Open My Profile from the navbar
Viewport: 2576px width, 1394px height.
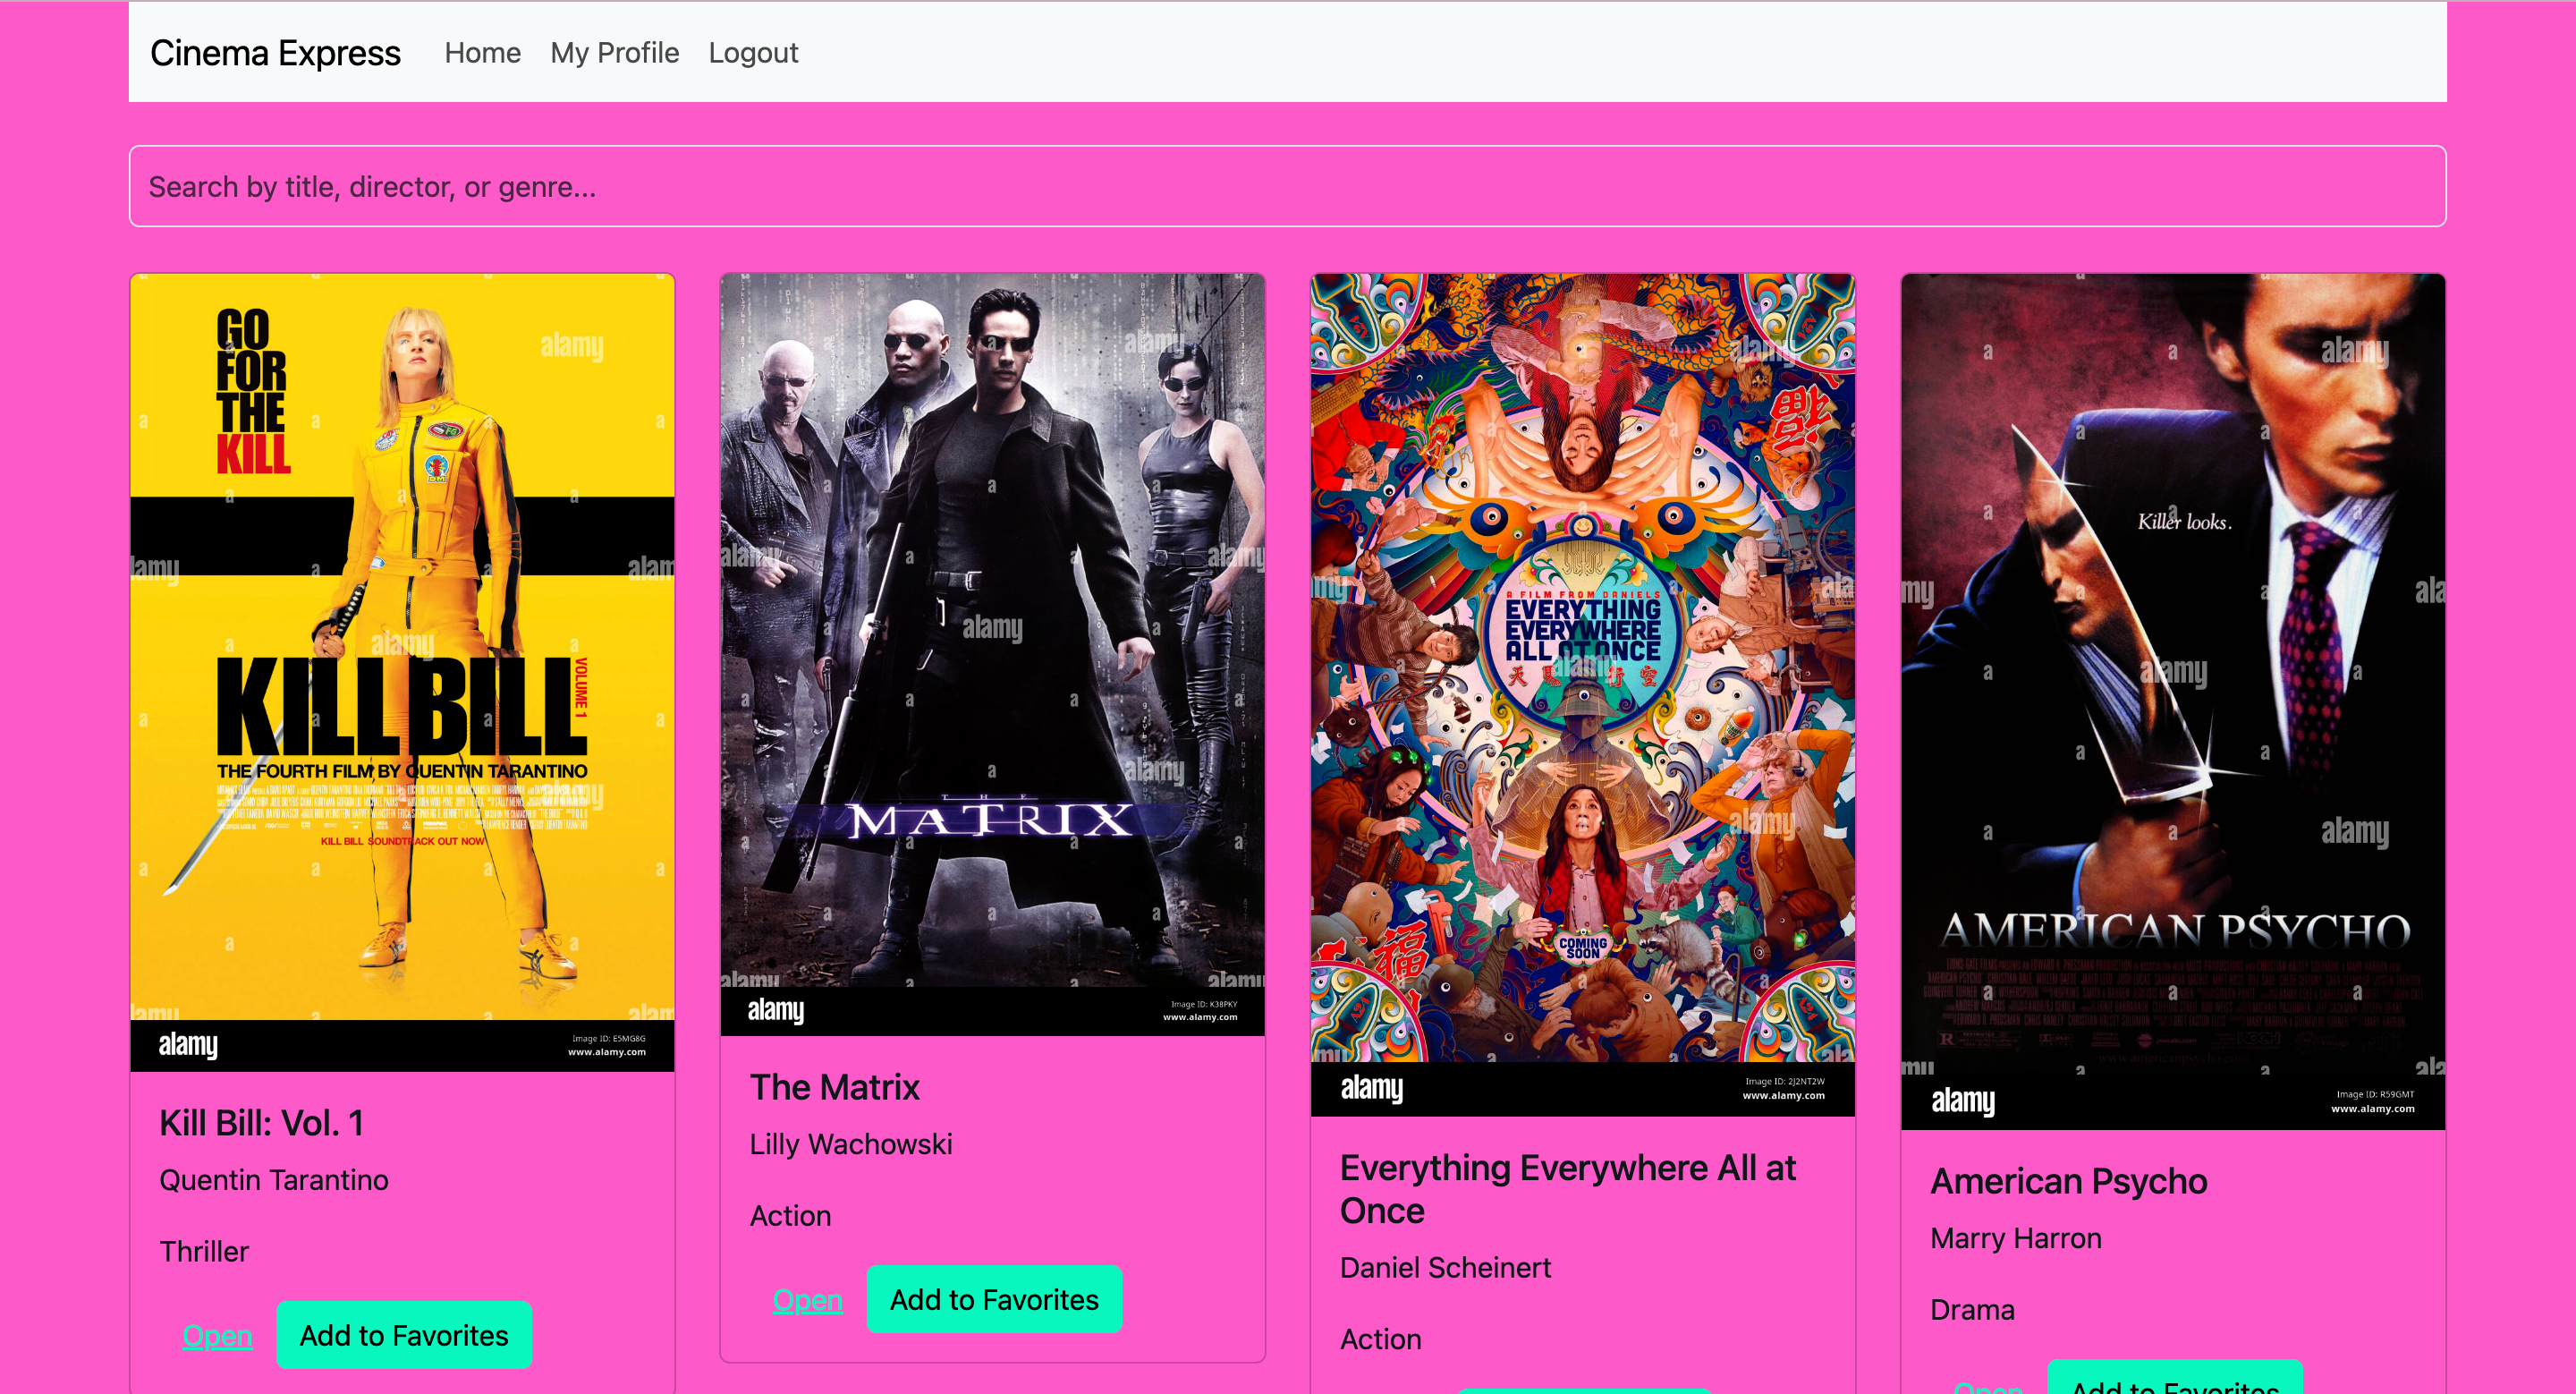point(614,53)
